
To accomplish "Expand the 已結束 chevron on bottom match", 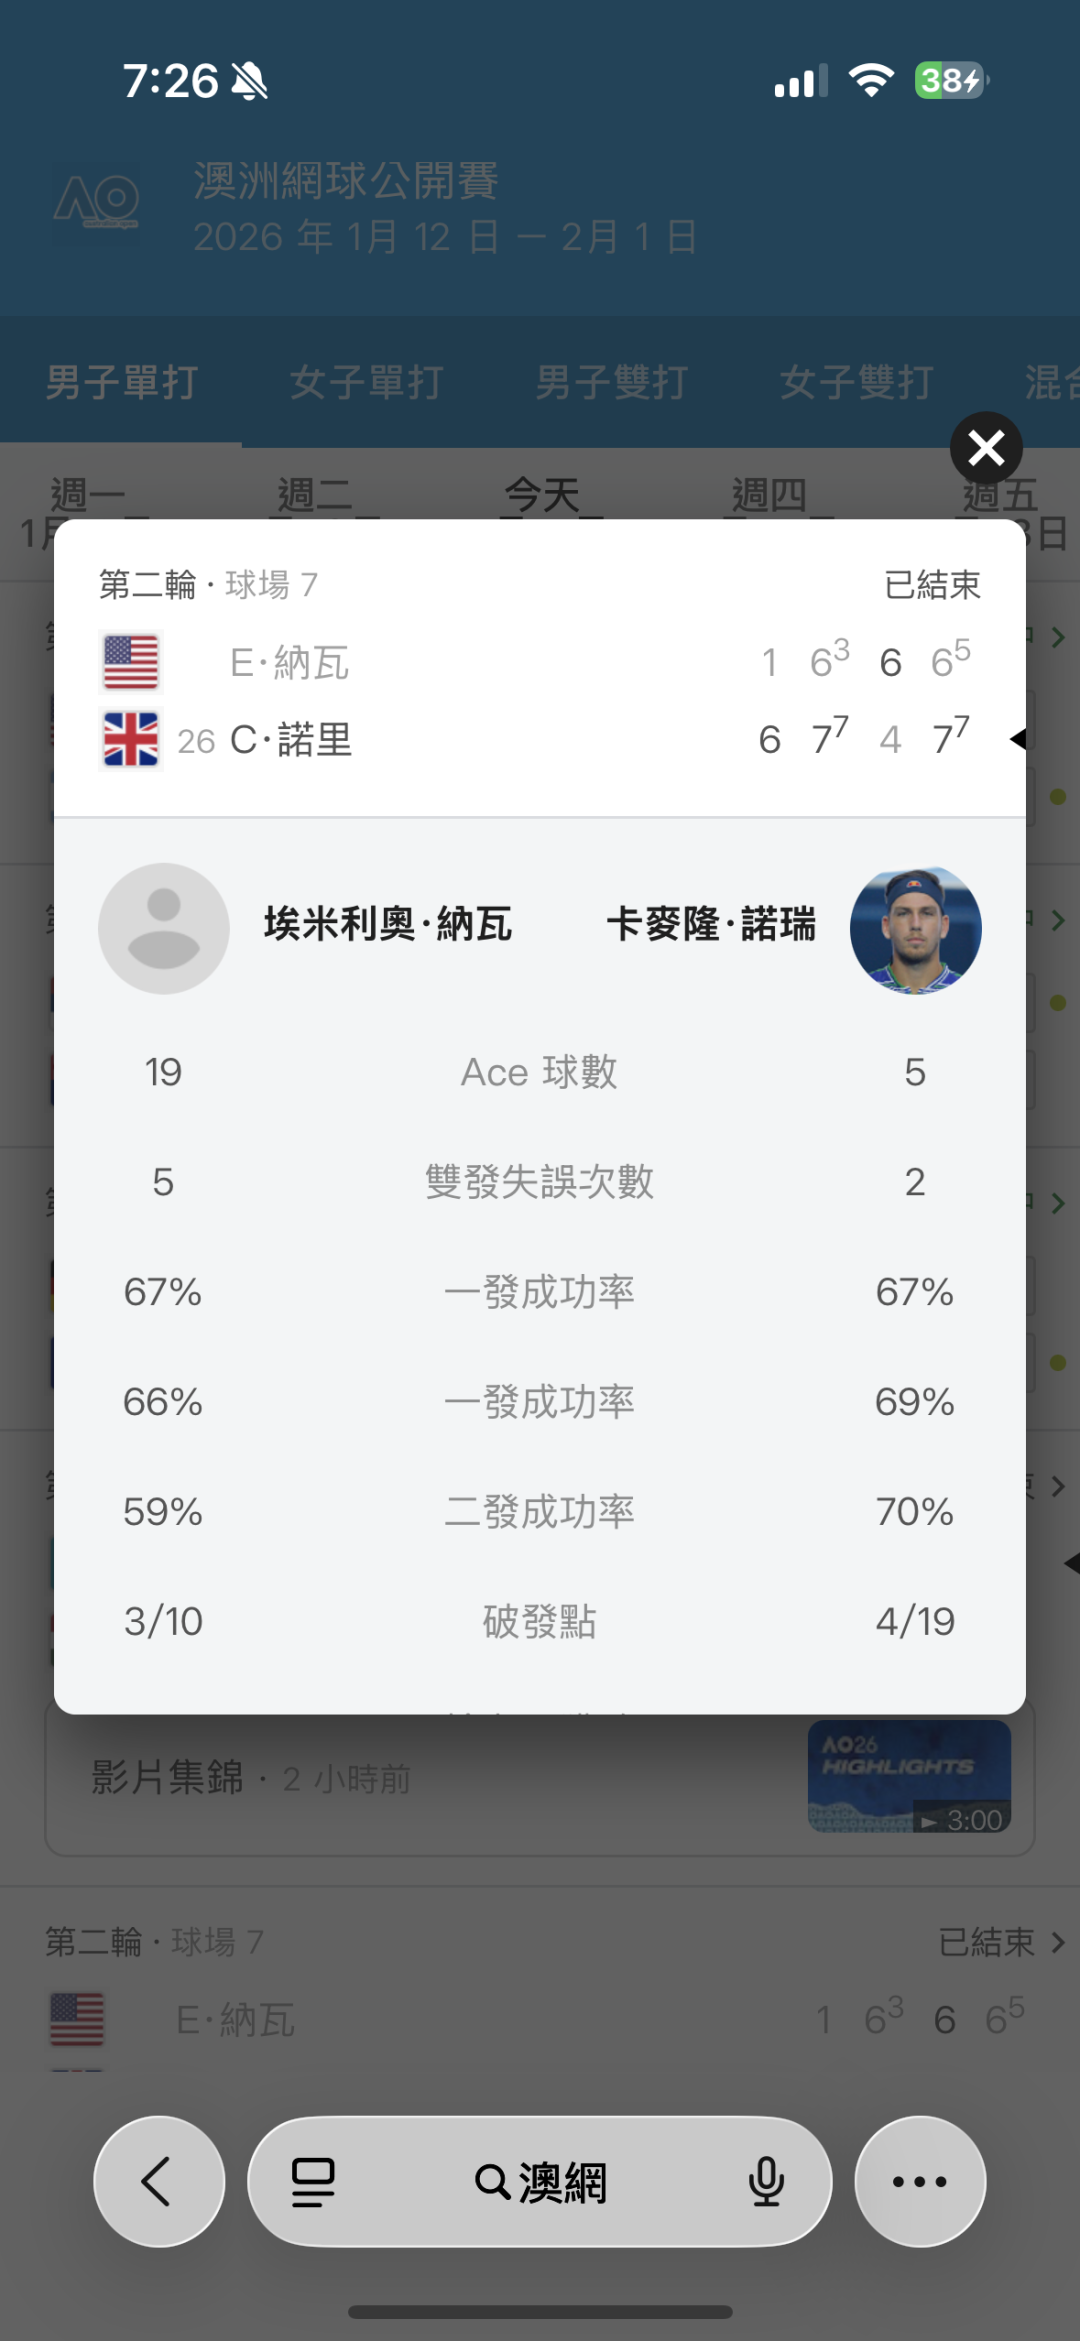I will click(x=1058, y=1942).
